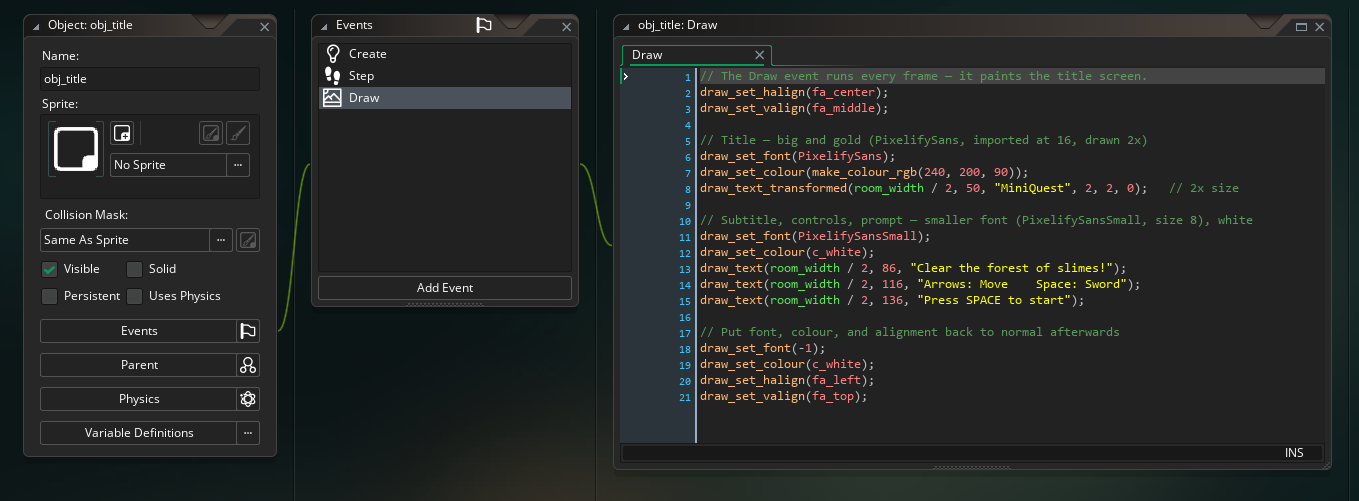Click the INS insert mode indicator
The image size is (1359, 501).
pos(1294,453)
